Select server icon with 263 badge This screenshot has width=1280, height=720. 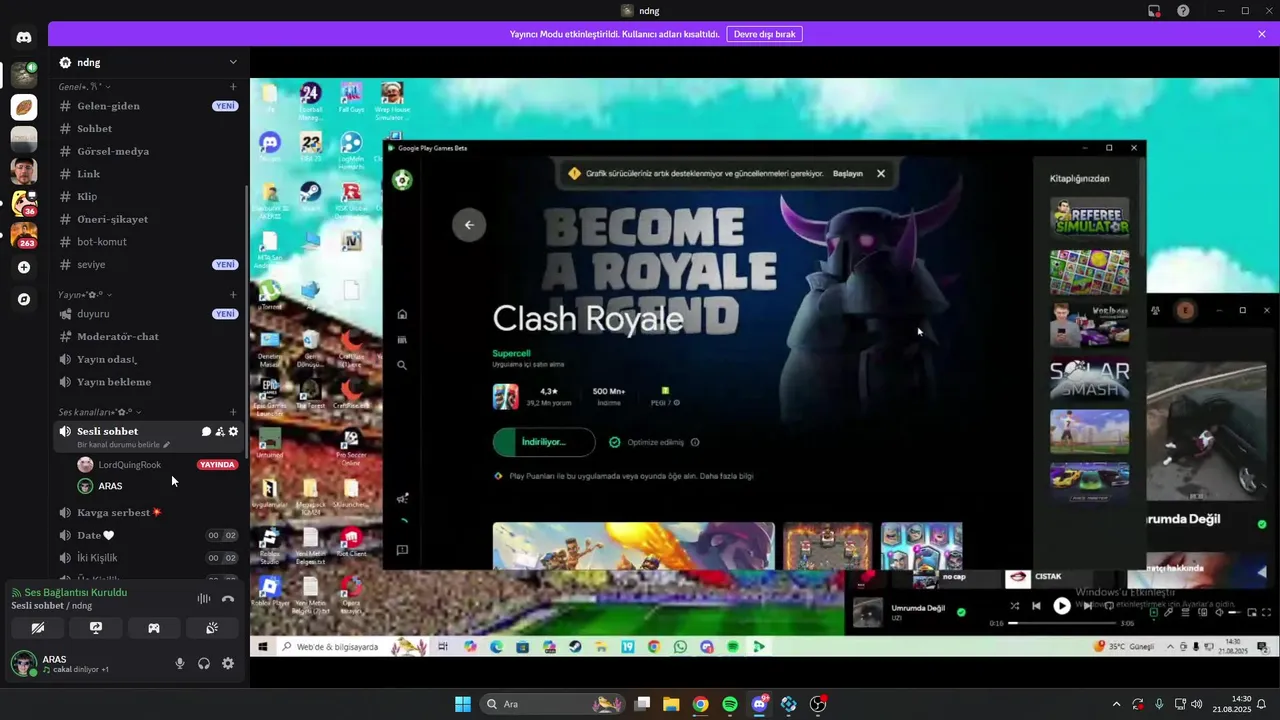pos(24,236)
